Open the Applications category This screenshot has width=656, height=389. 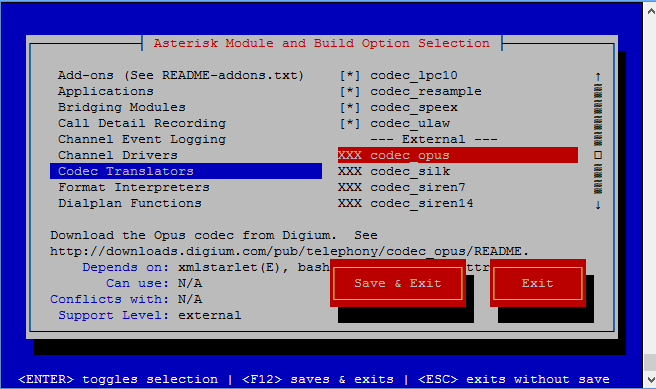point(106,91)
